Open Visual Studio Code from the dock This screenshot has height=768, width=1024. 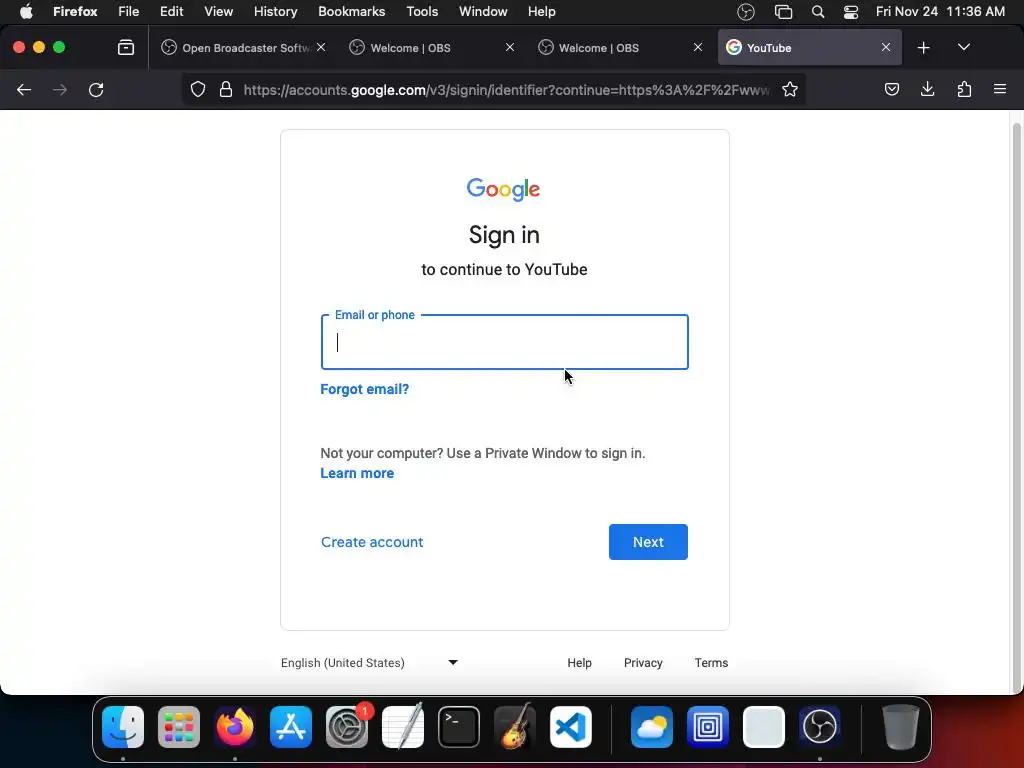click(571, 727)
